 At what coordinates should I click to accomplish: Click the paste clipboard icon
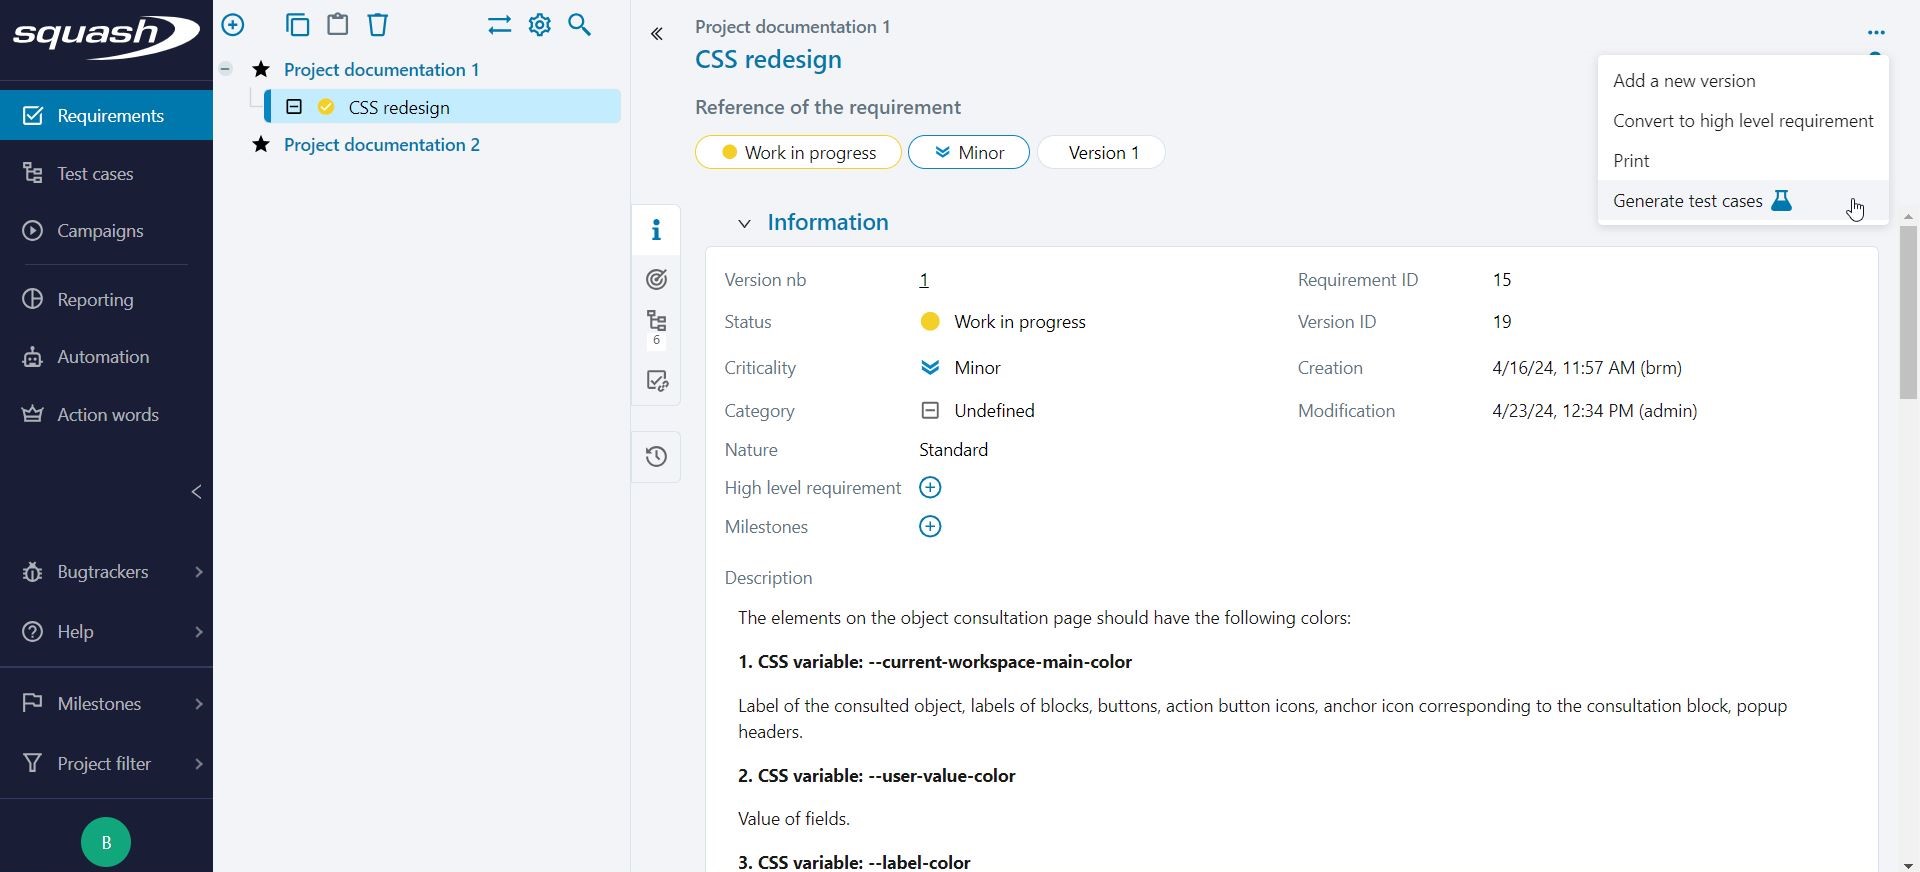tap(338, 25)
